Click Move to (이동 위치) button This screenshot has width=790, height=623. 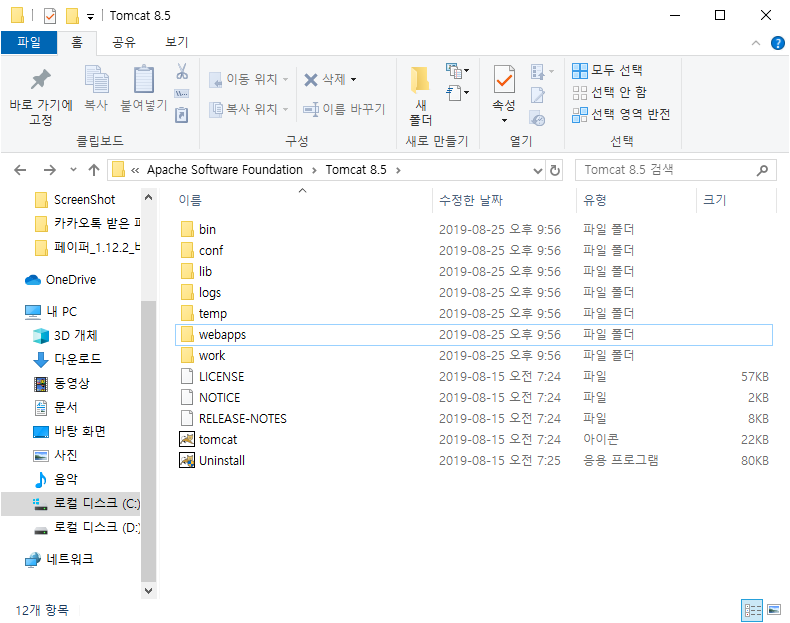click(x=248, y=80)
